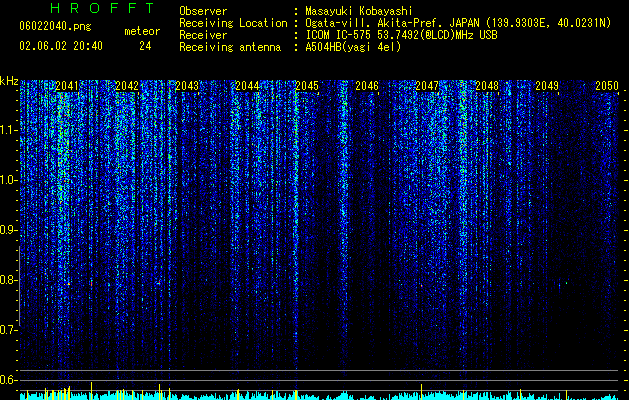Screen dimensions: 629x400
Task: Click the 2050 time marker
Action: [607, 86]
